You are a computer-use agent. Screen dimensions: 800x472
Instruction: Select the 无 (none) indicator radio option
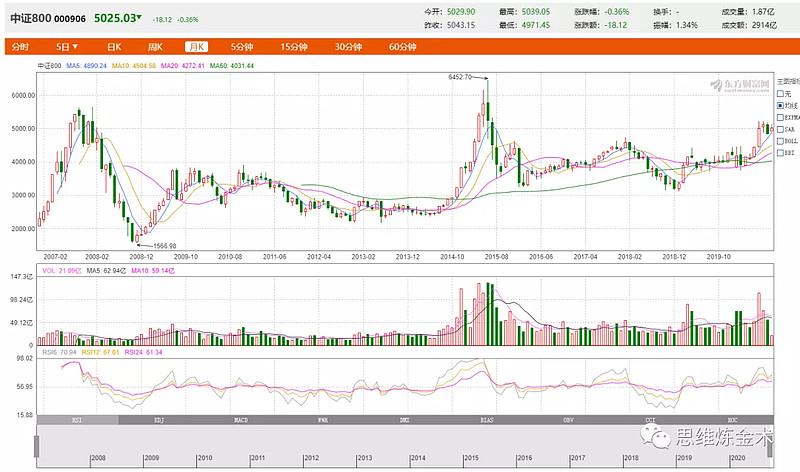point(781,92)
